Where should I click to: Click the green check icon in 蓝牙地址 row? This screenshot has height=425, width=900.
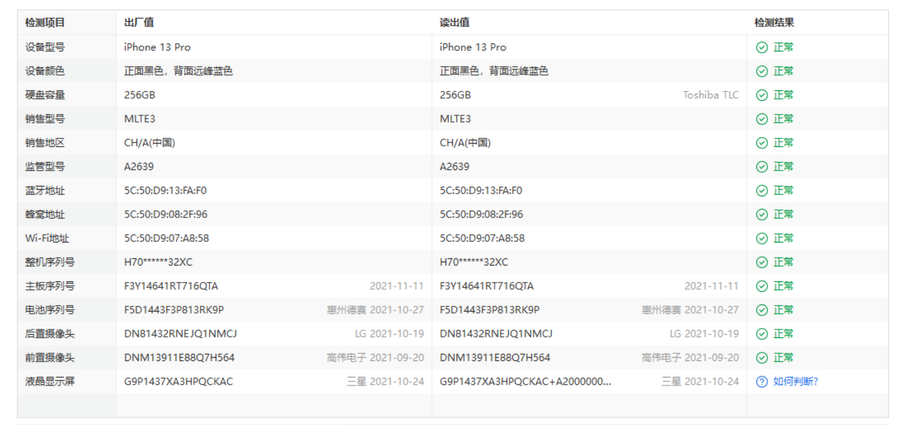(x=762, y=191)
